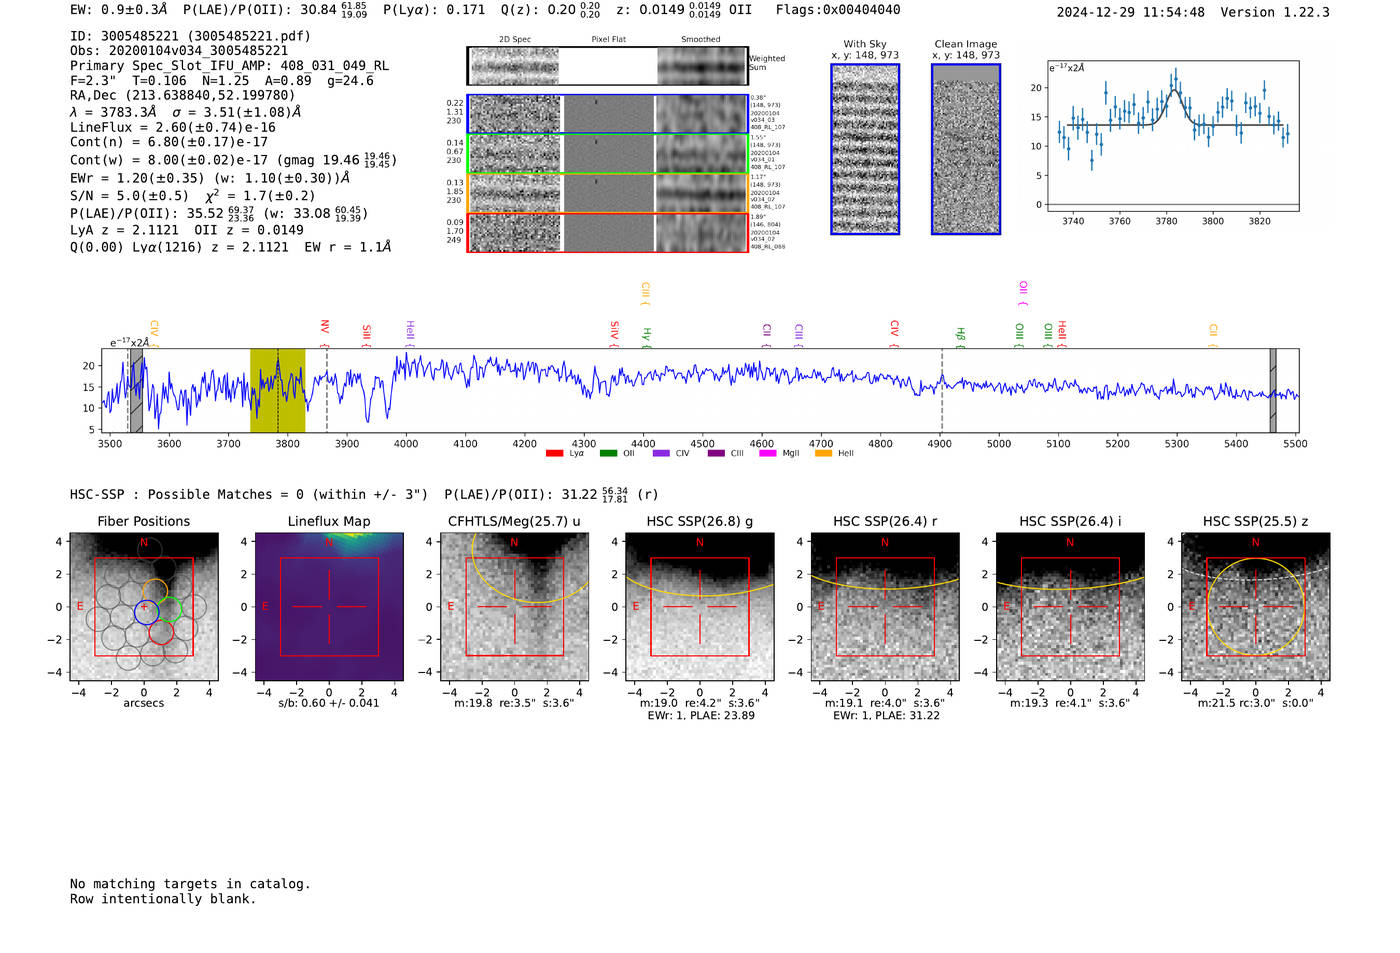Open the green-framed fiber 2D Spec cutout
Image resolution: width=1400 pixels, height=953 pixels.
(x=516, y=154)
